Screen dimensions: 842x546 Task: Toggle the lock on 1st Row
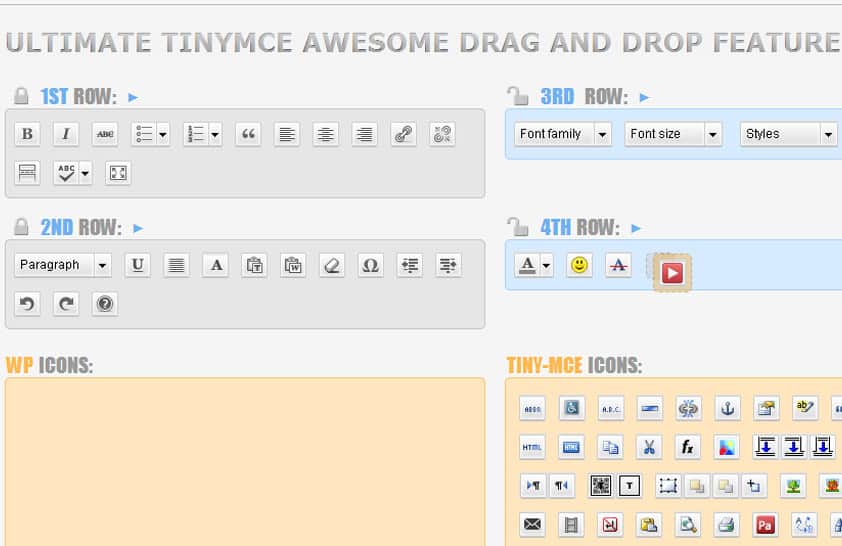click(21, 96)
